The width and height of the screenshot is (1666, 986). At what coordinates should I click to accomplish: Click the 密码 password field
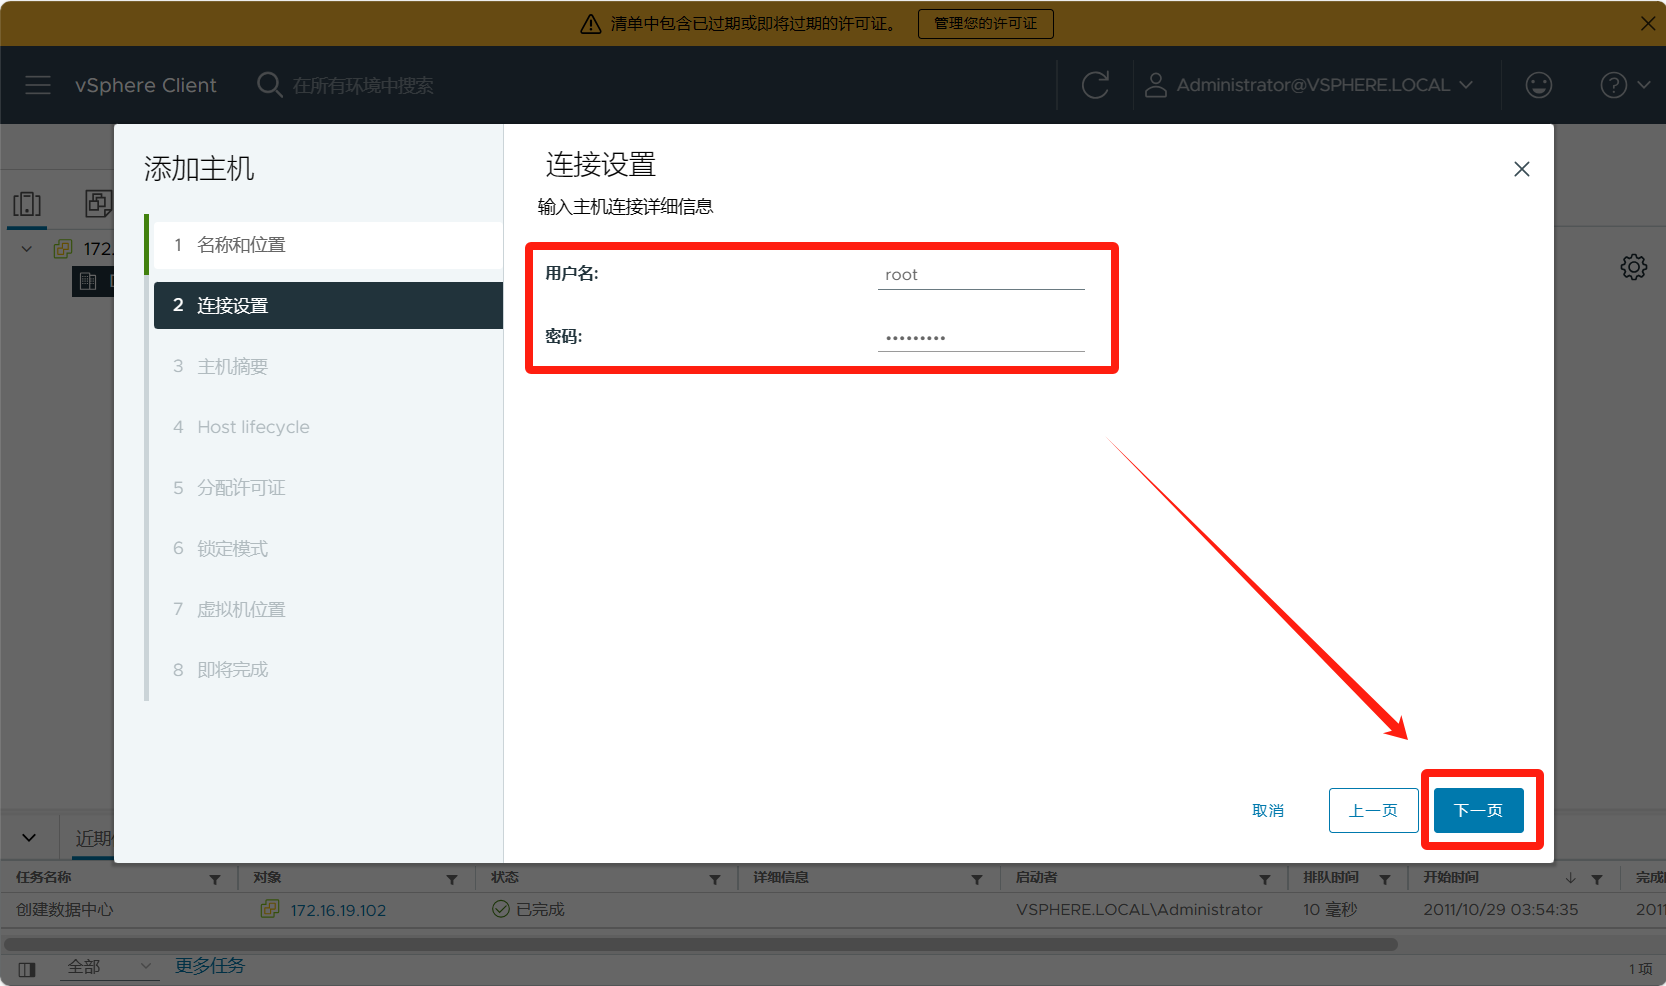coord(980,337)
